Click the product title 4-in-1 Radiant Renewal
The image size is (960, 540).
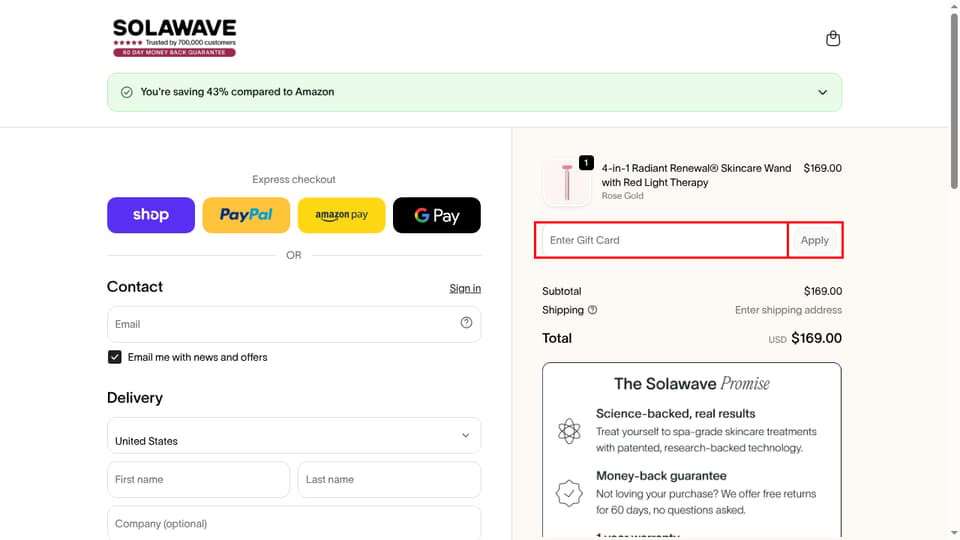point(696,175)
